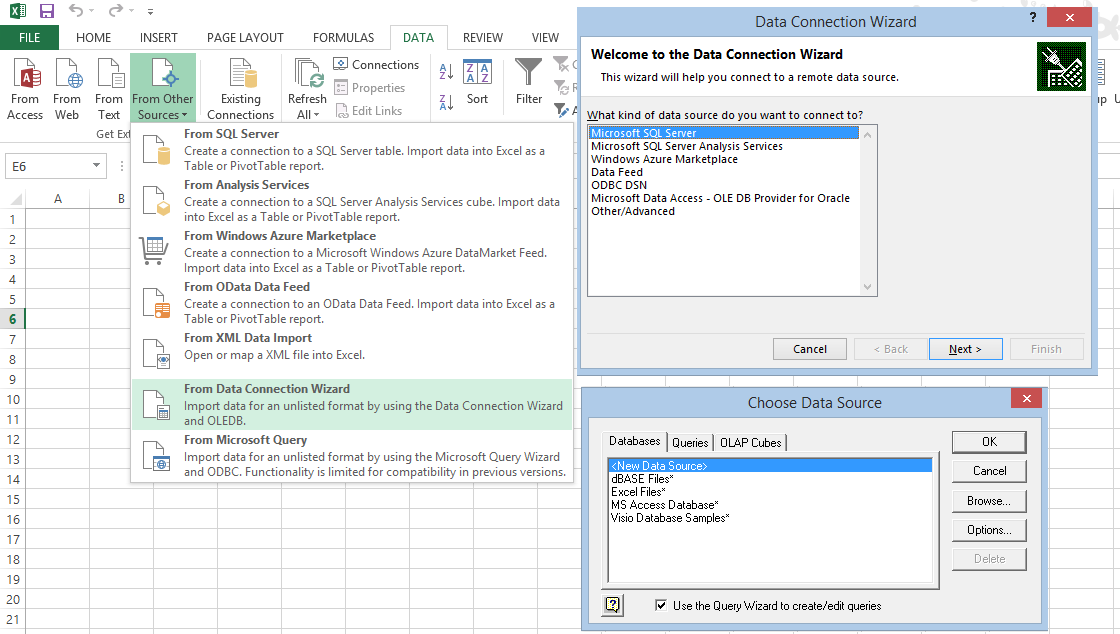This screenshot has width=1120, height=634.
Task: Select column A header
Action: (58, 198)
